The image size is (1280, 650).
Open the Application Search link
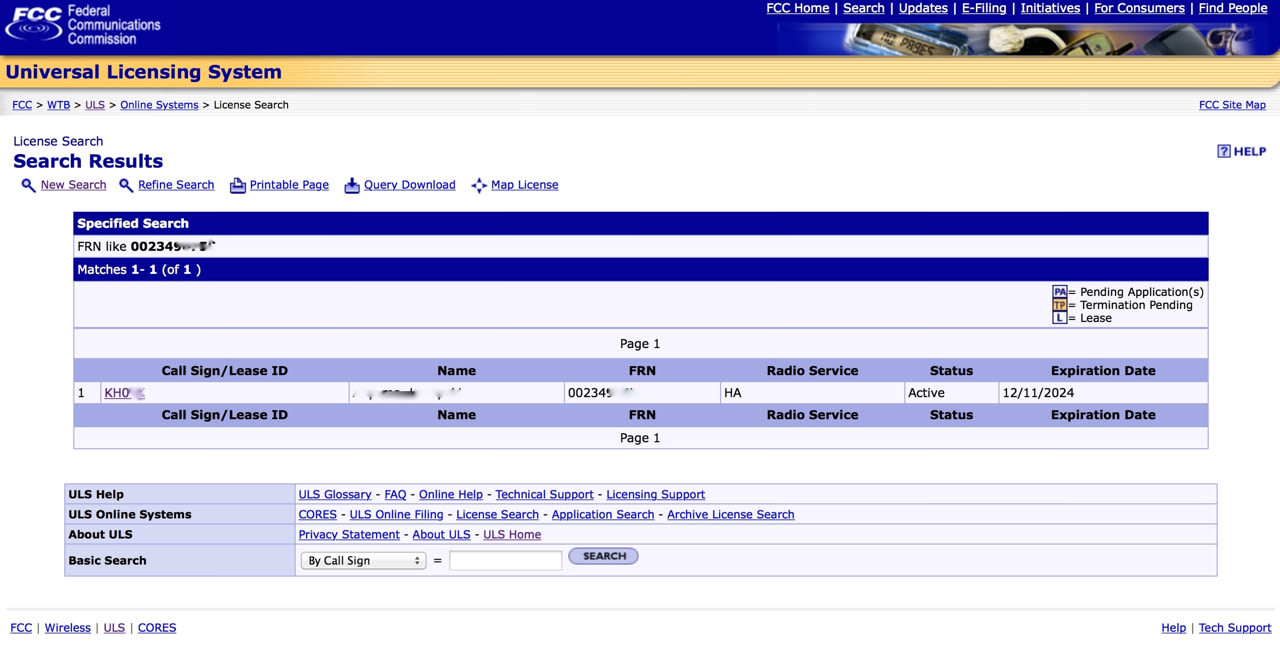pos(603,515)
